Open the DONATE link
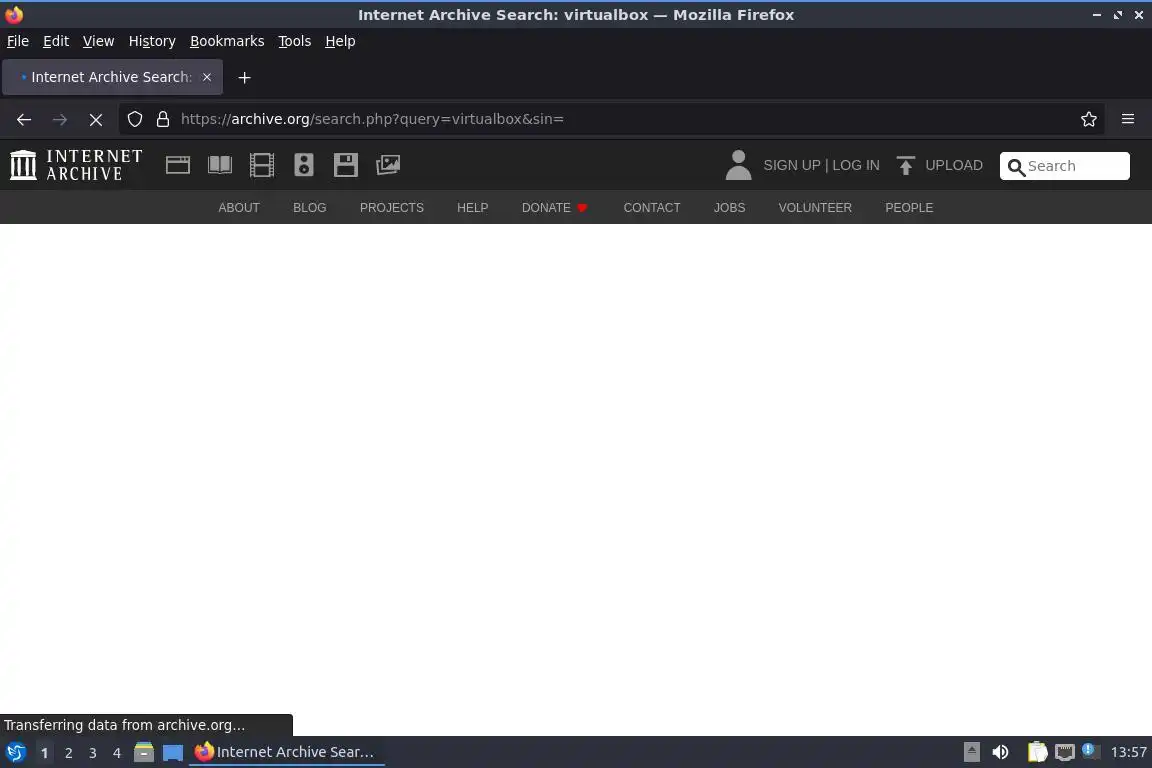The image size is (1152, 768). pos(554,208)
